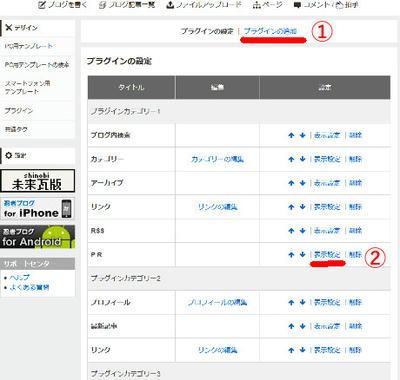Viewport: 400px width, 380px height.
Task: Move カテゴリー plugin up with arrow
Action: coord(291,159)
